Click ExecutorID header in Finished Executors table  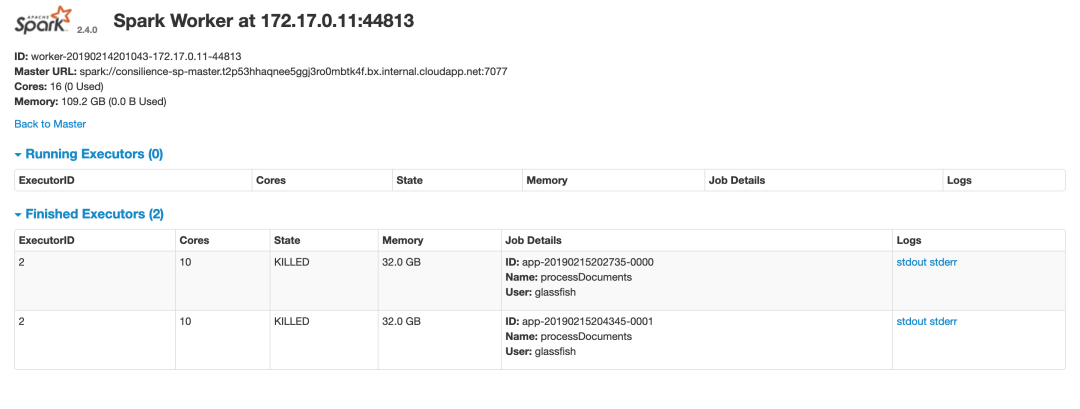(x=47, y=241)
